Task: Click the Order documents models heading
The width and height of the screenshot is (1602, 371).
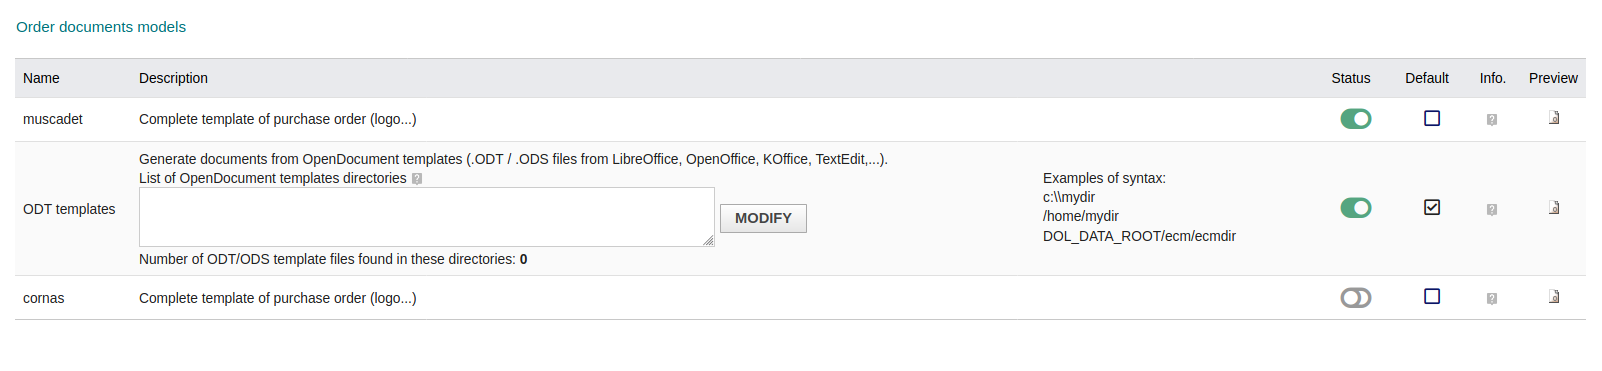Action: pyautogui.click(x=101, y=27)
